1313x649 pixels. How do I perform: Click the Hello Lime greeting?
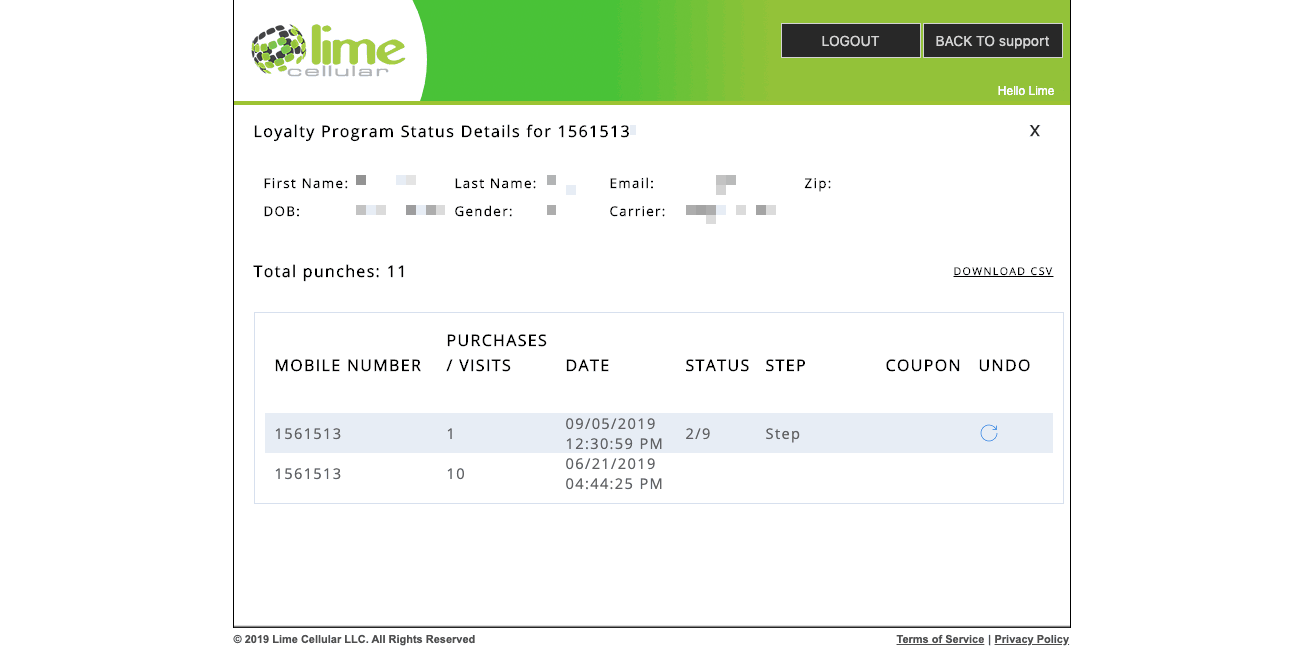(1026, 91)
